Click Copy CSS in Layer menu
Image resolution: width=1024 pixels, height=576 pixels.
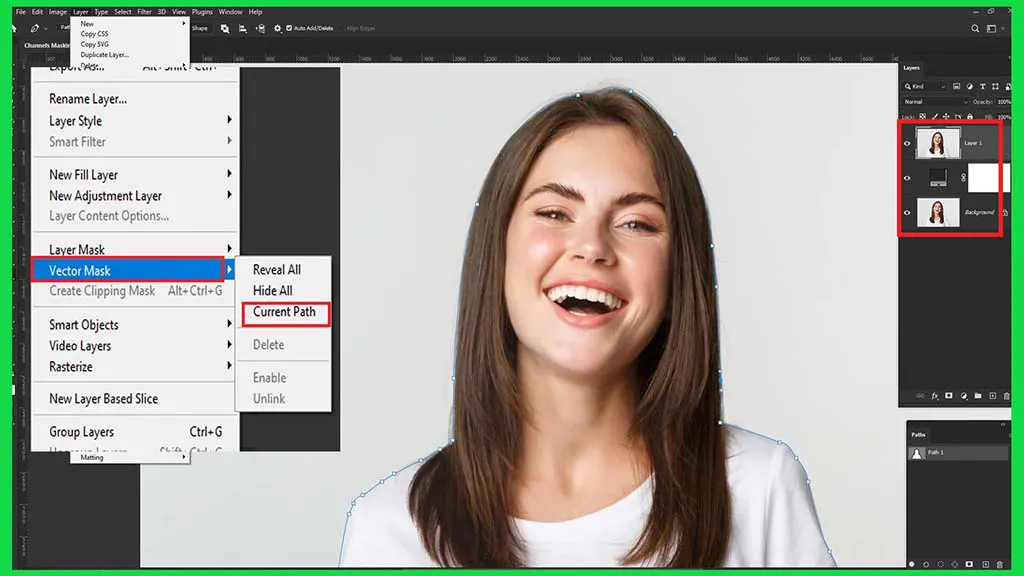pyautogui.click(x=95, y=34)
